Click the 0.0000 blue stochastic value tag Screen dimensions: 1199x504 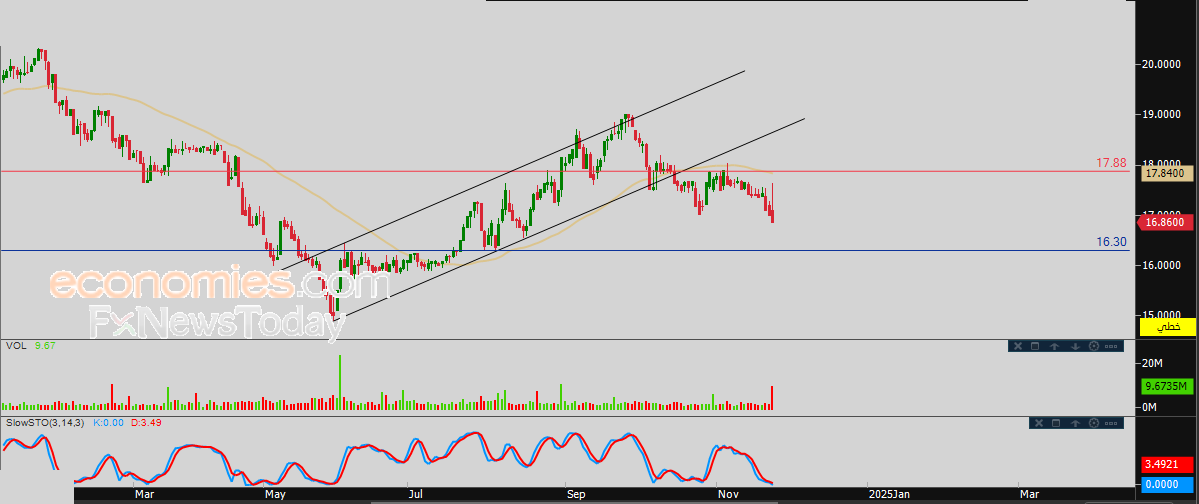1168,483
